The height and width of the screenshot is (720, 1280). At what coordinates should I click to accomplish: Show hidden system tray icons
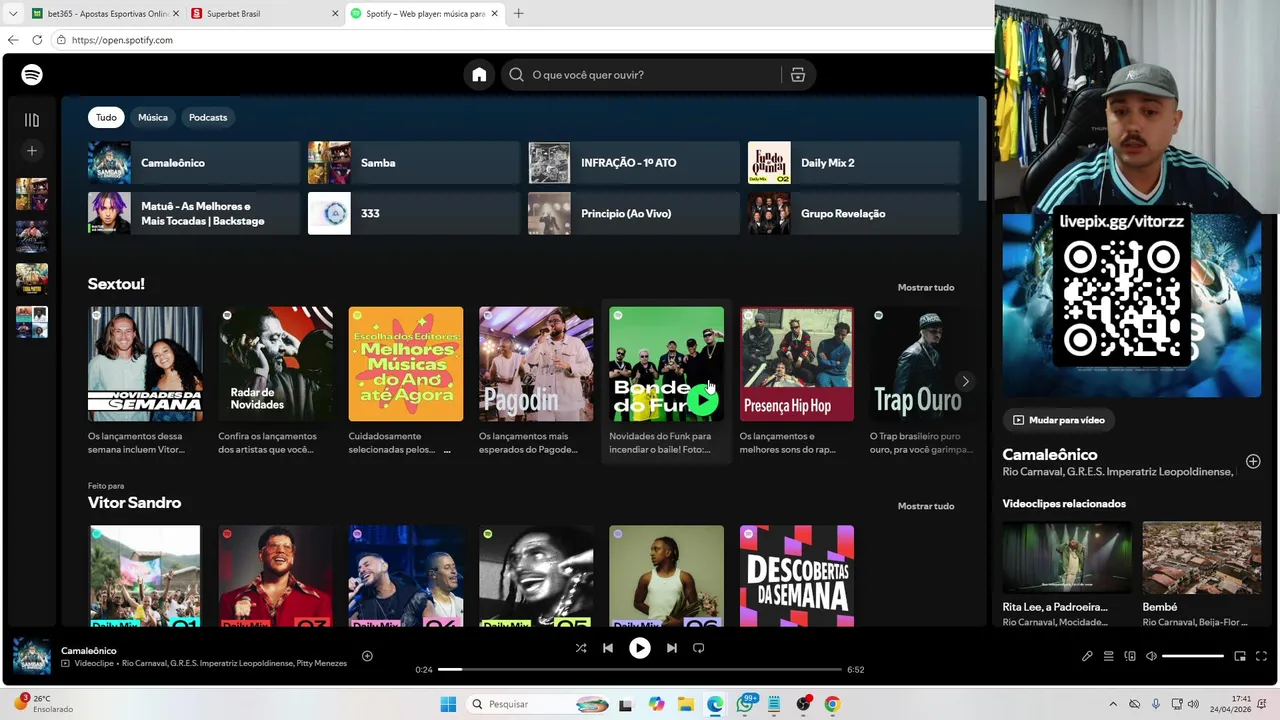coord(1113,704)
